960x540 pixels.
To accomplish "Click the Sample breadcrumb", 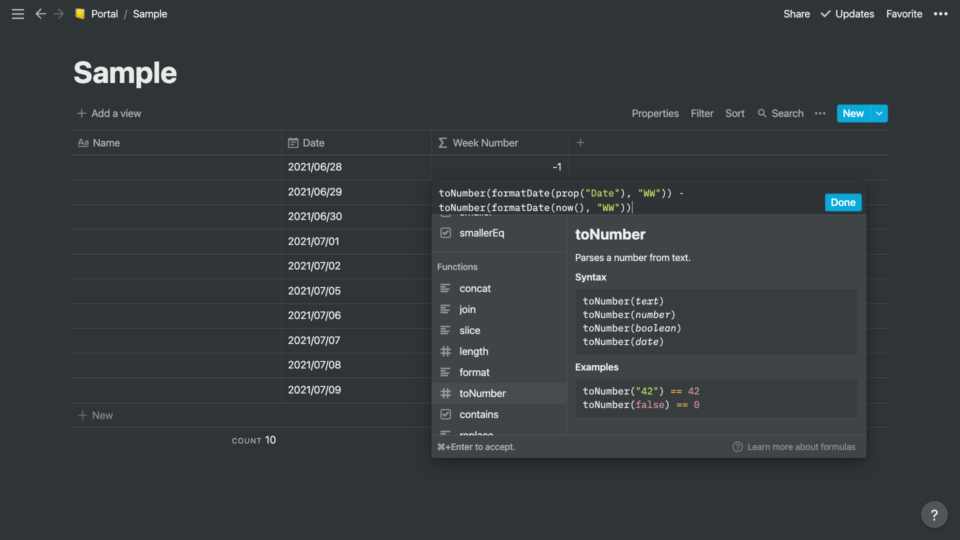I will coord(150,13).
